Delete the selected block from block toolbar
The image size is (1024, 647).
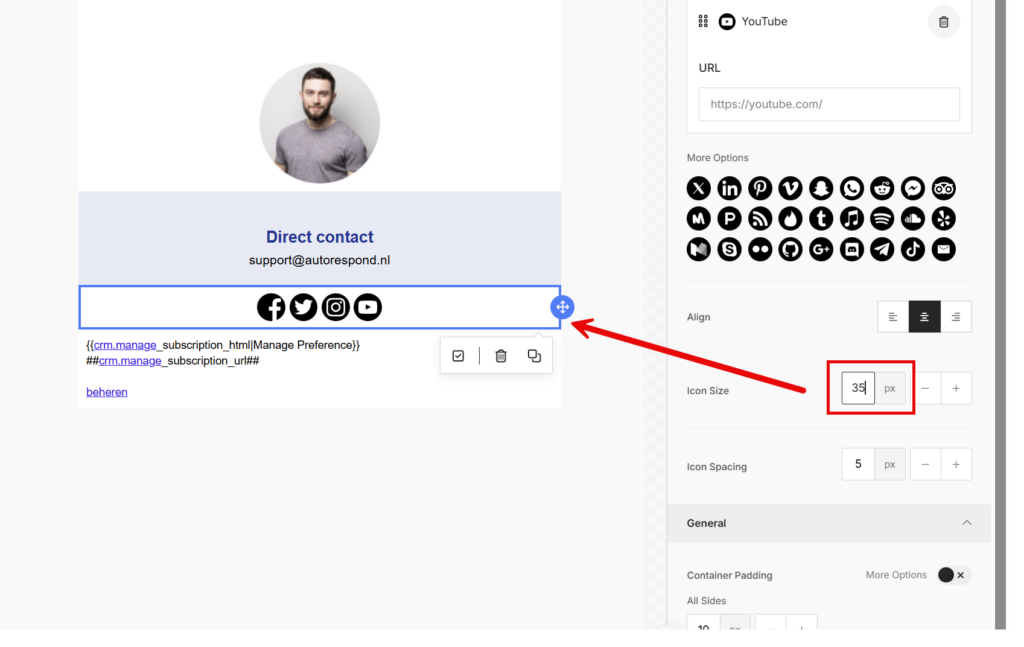click(x=501, y=356)
